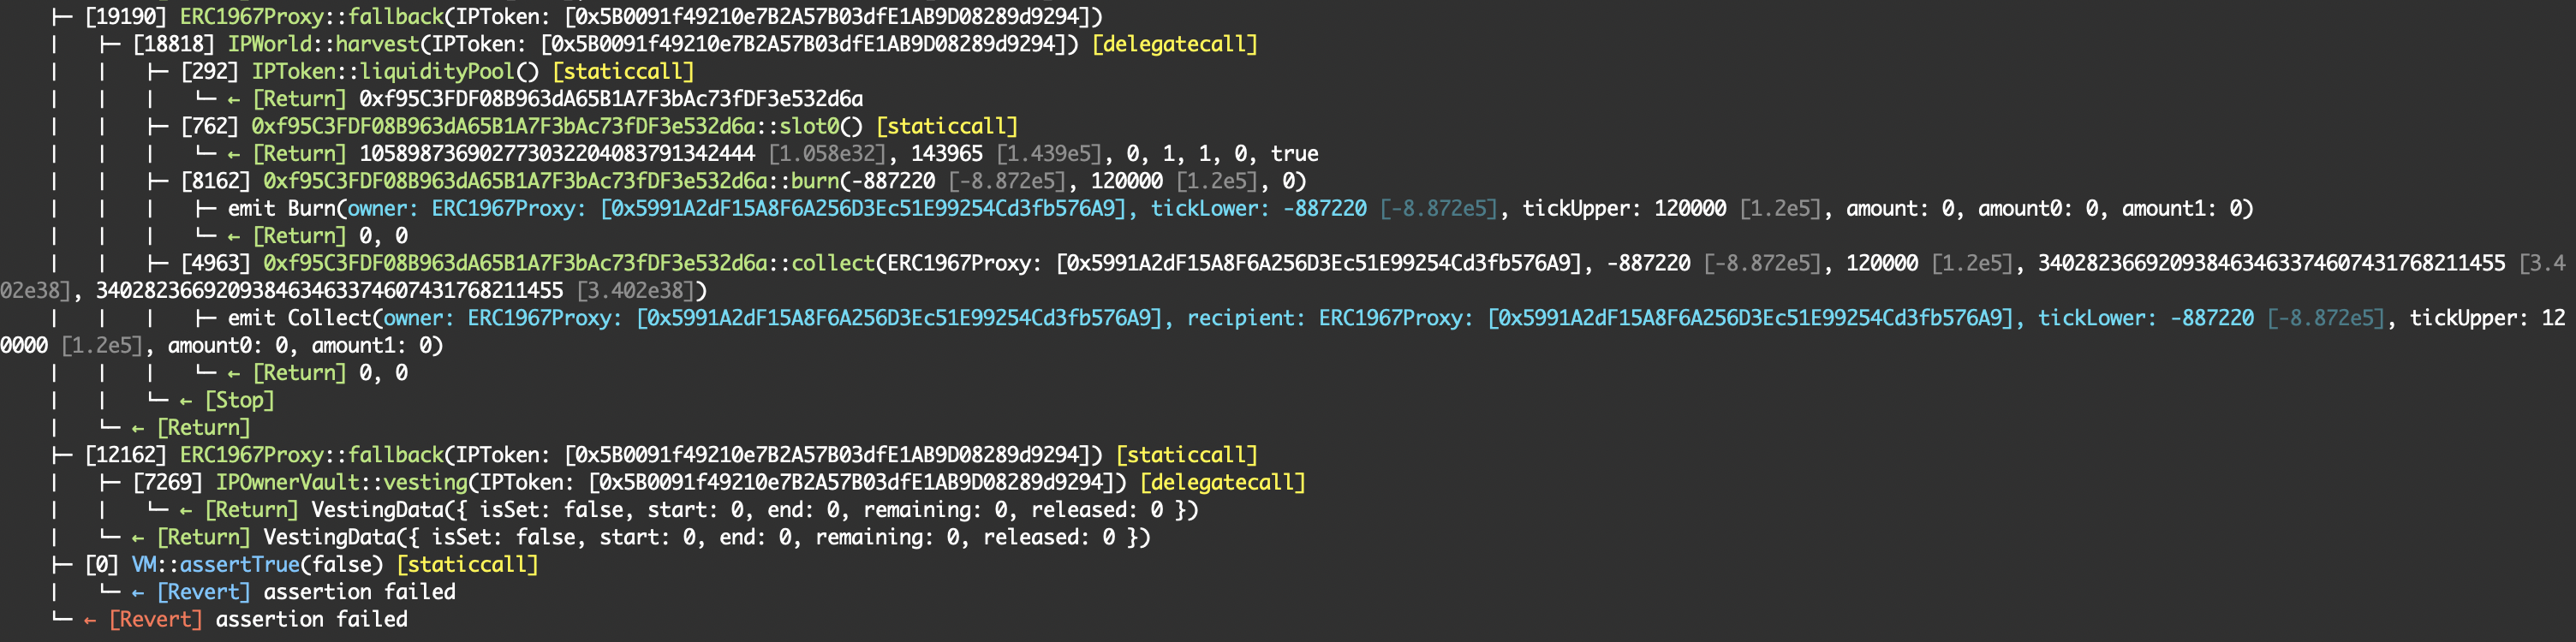Image resolution: width=2576 pixels, height=642 pixels.
Task: Click the first ERC1967Proxy::fallback text
Action: (x=311, y=17)
